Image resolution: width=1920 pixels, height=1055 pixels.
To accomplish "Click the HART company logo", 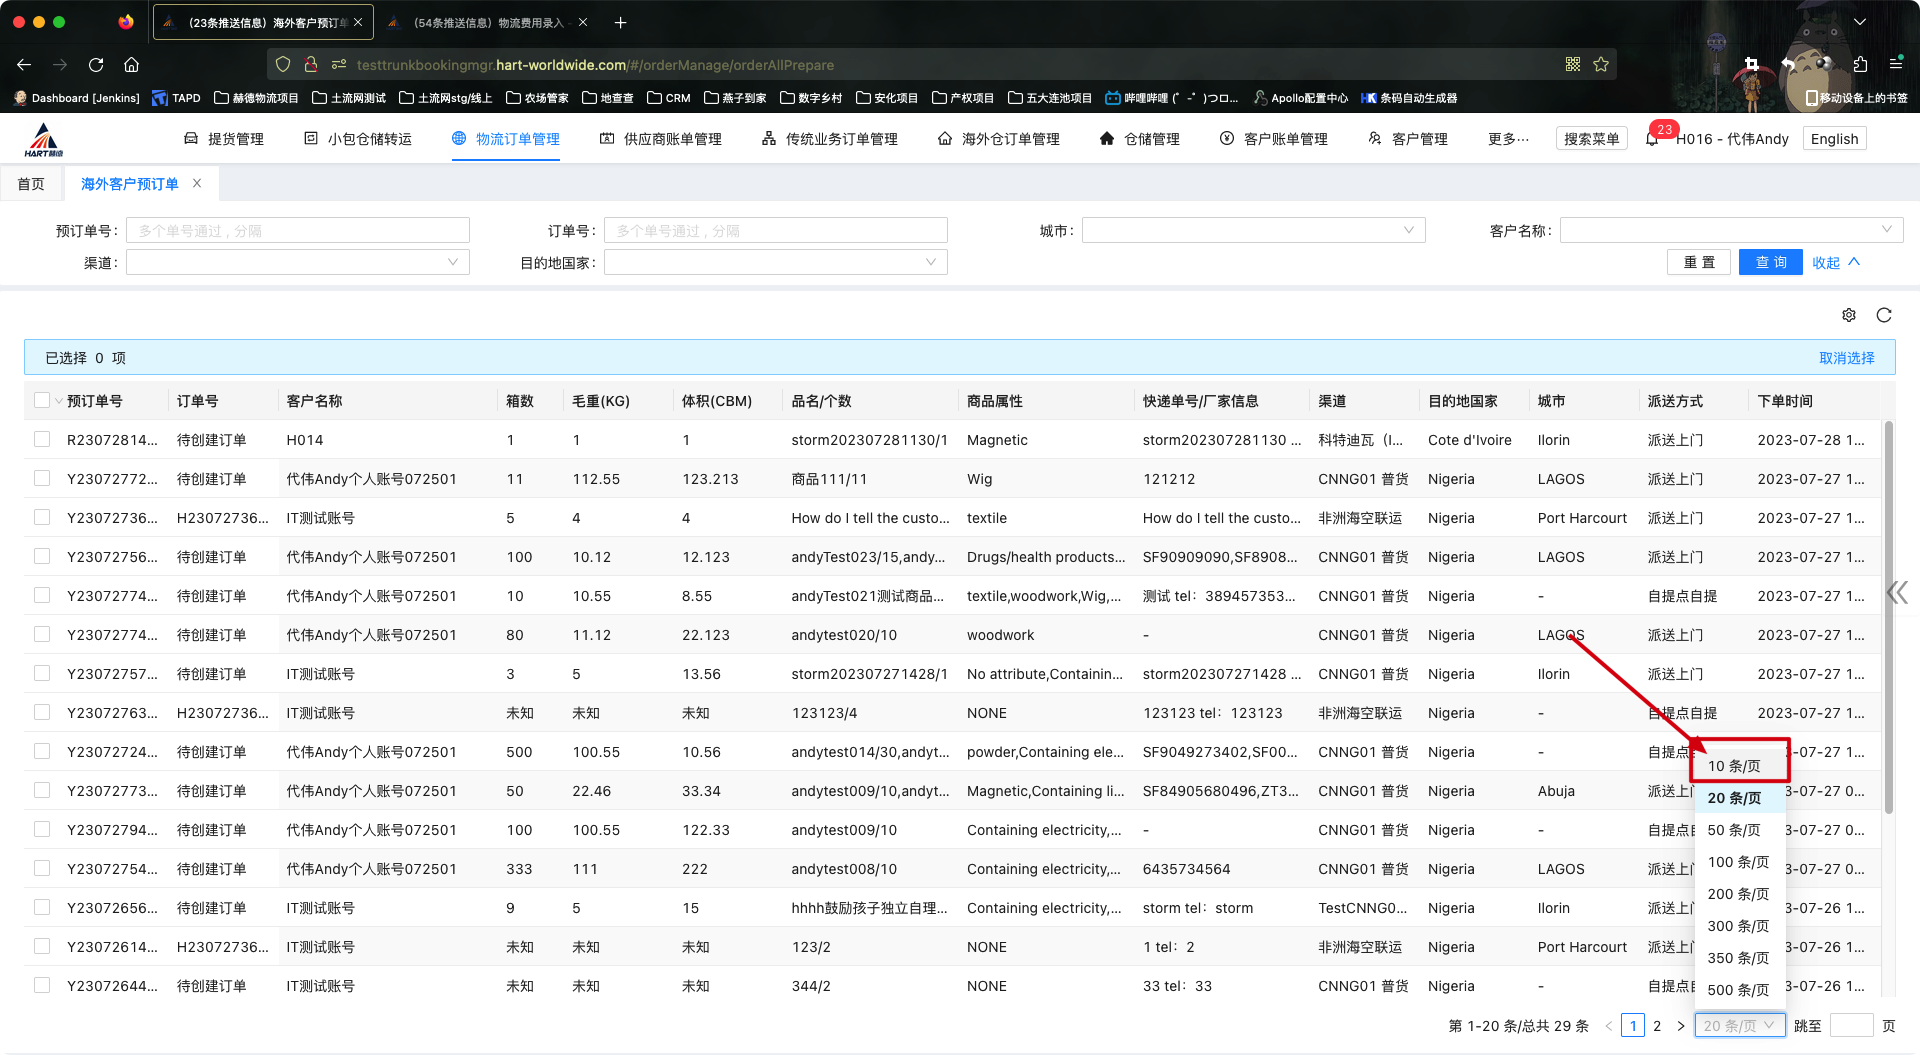I will coord(43,140).
